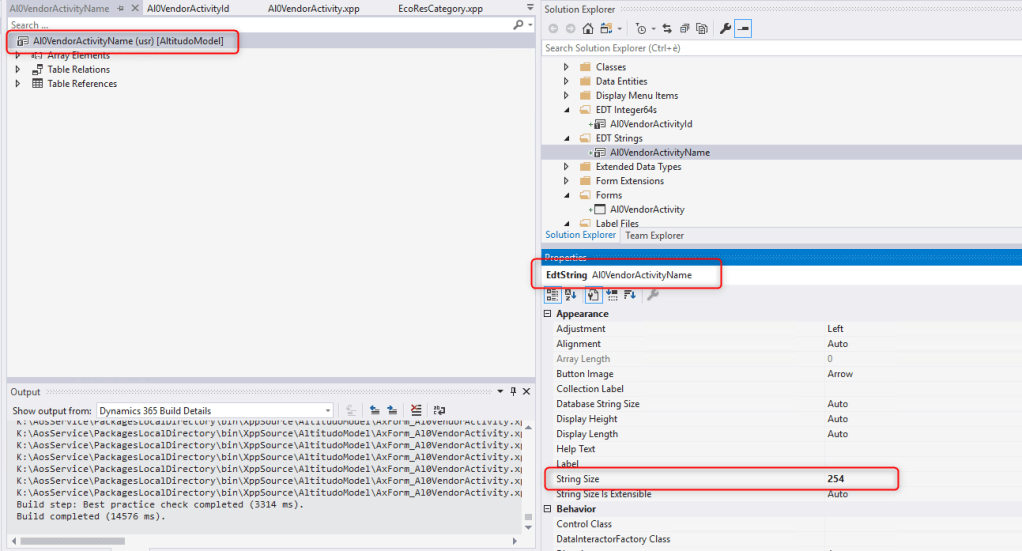Image resolution: width=1022 pixels, height=551 pixels.
Task: Select Al0VendorActivityId under EDT Integer64s
Action: (650, 124)
